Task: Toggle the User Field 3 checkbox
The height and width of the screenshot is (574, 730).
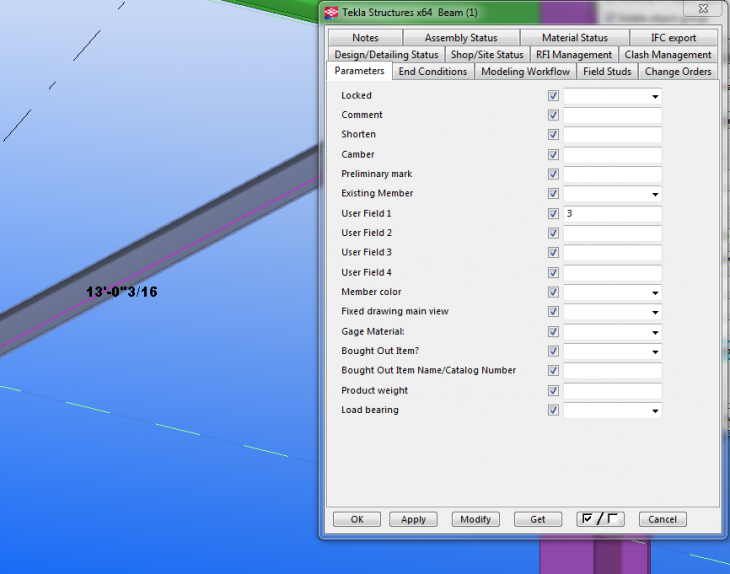Action: tap(553, 253)
